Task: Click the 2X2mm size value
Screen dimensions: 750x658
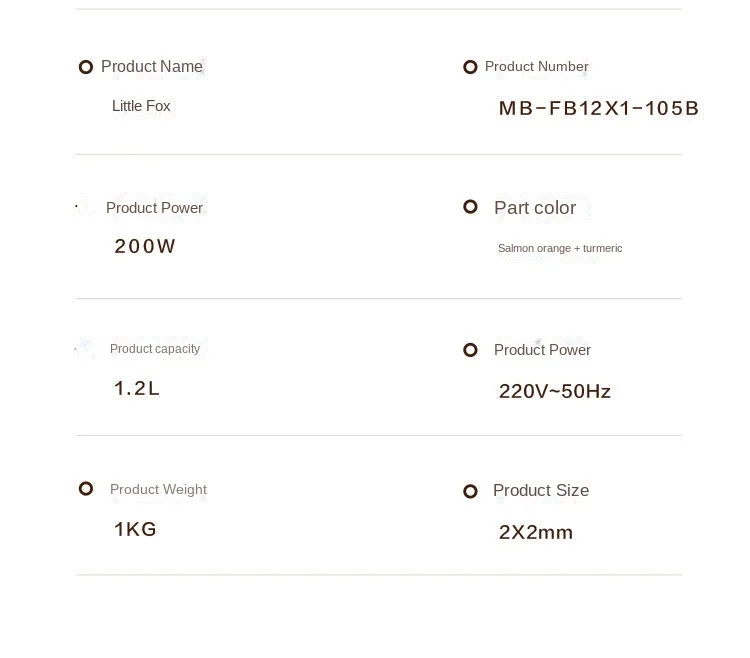Action: (x=536, y=532)
